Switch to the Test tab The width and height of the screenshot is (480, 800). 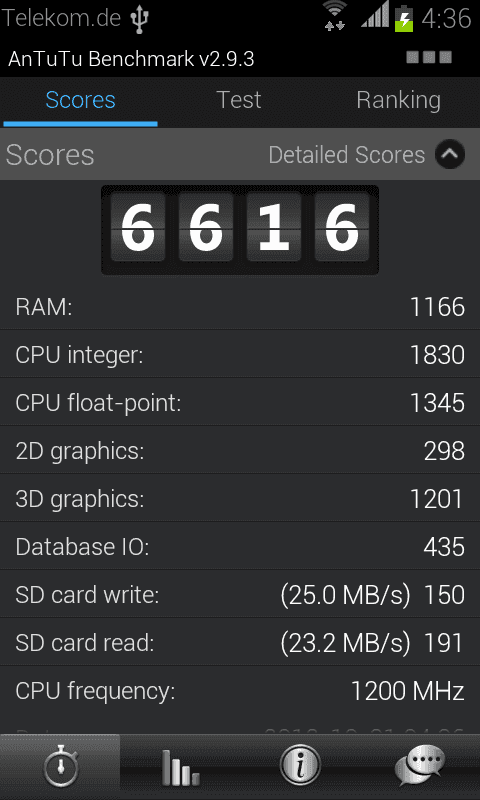239,100
